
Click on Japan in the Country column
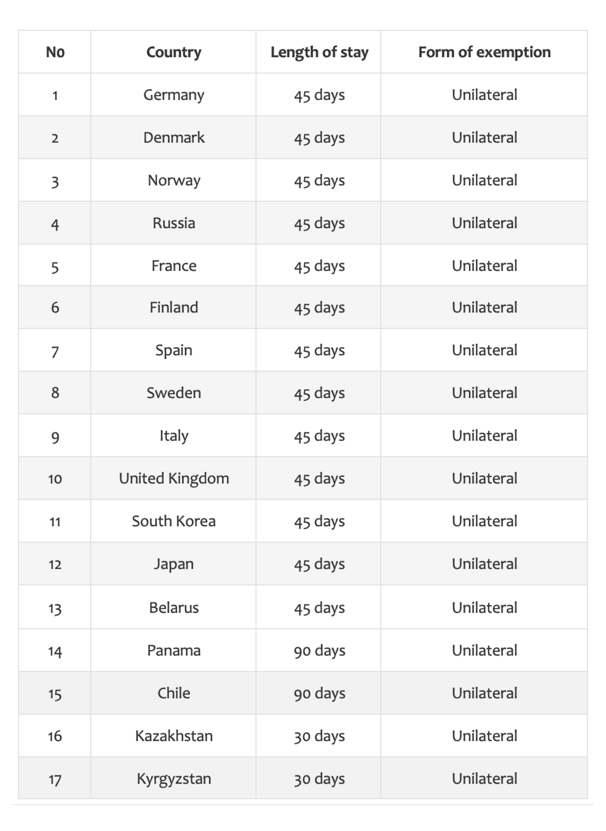click(x=173, y=564)
